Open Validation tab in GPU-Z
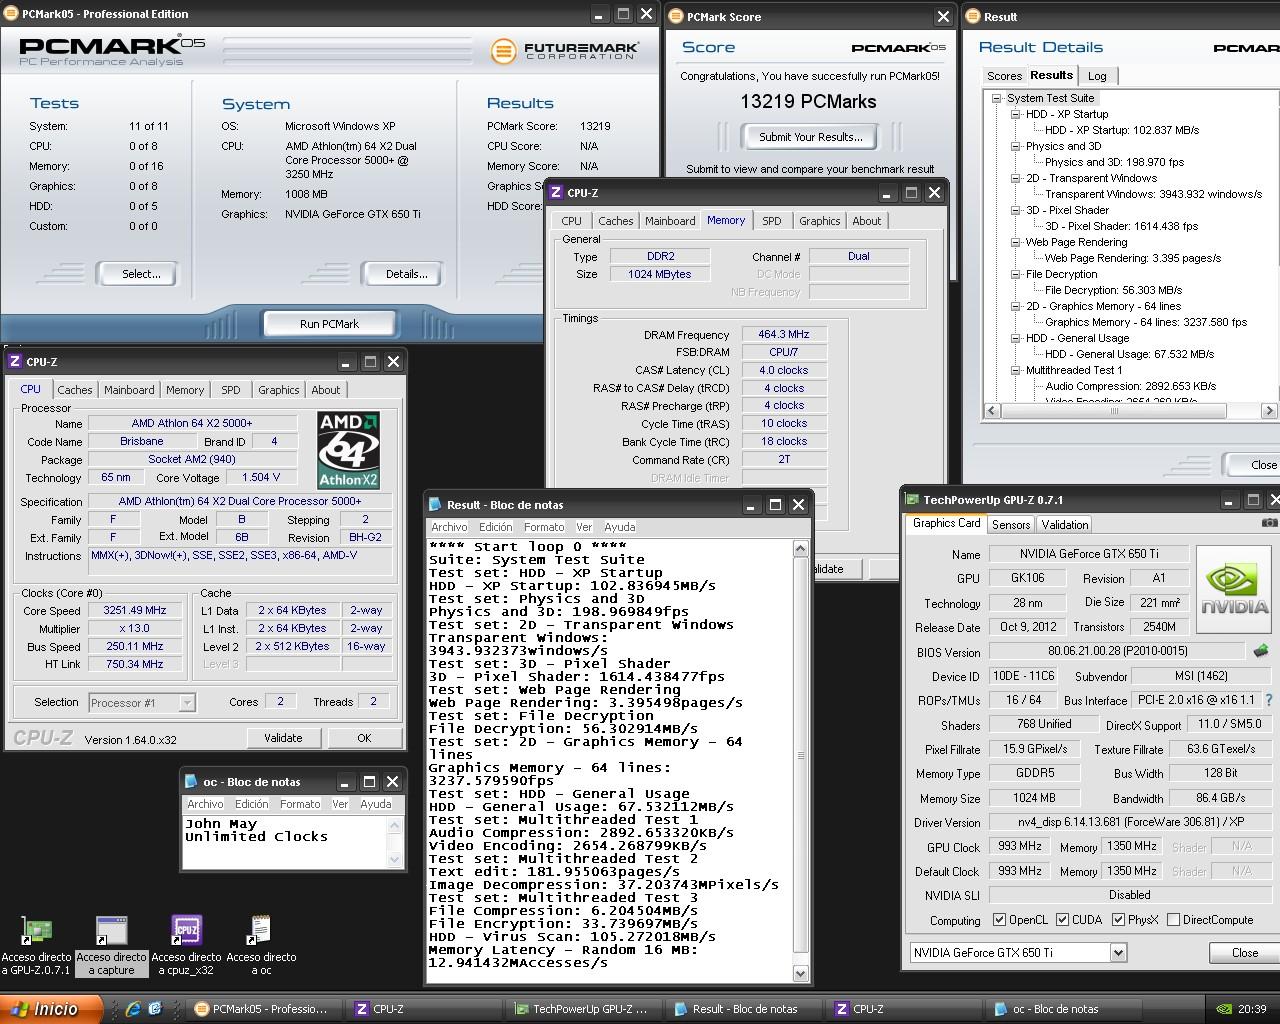Screen dimensions: 1280x1024 1064,524
